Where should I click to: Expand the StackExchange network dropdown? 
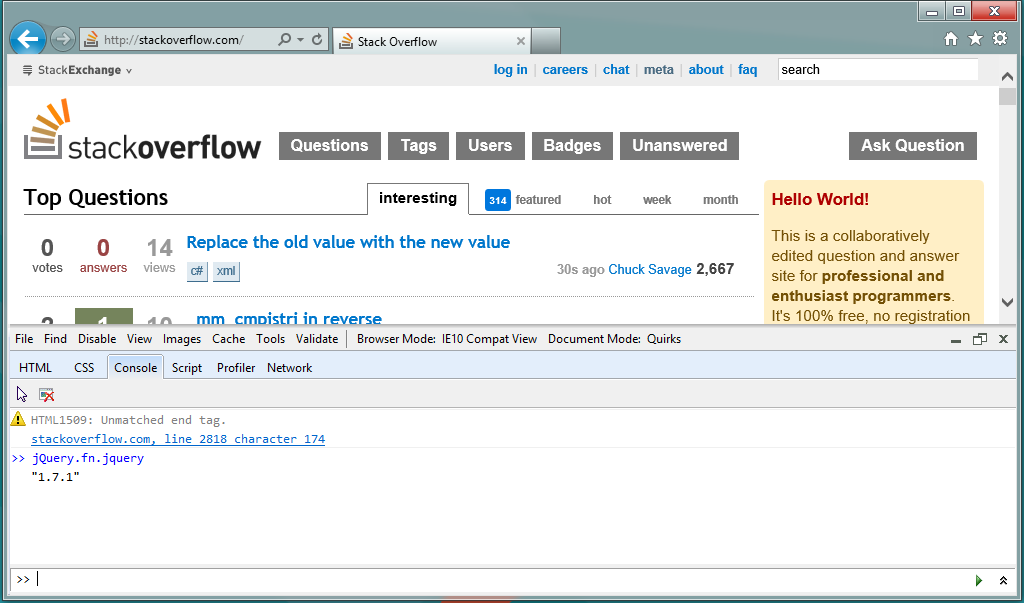pyautogui.click(x=78, y=70)
